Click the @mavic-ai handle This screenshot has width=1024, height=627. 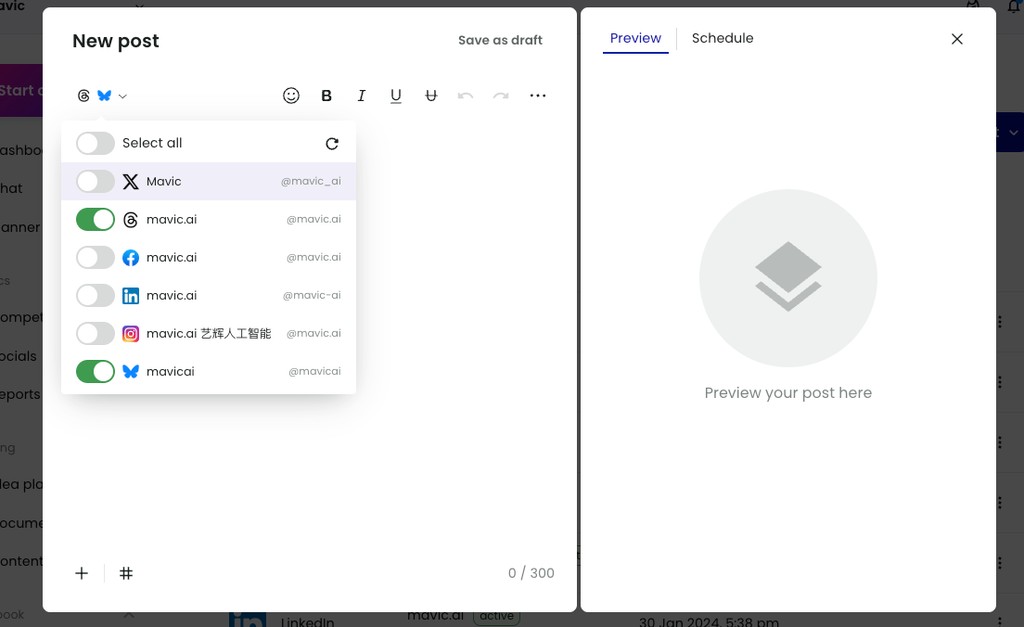(312, 295)
